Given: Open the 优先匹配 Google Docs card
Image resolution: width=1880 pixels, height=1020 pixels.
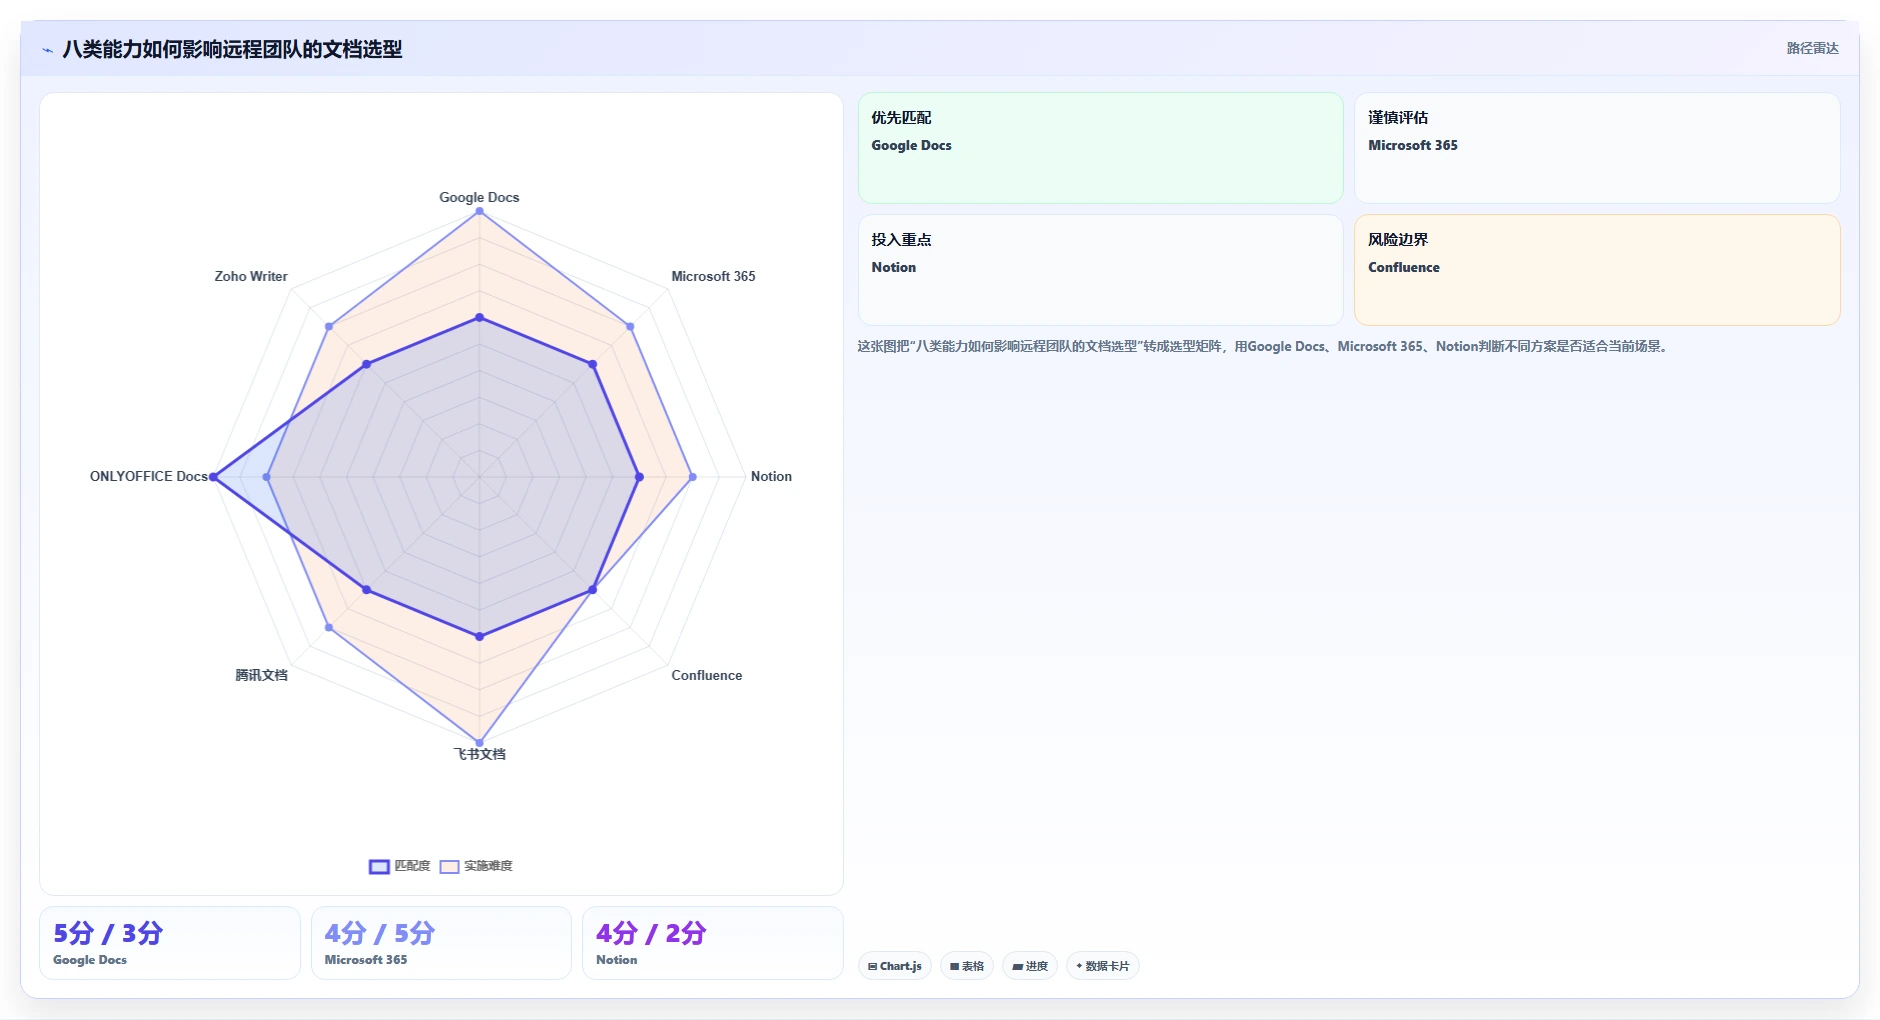Looking at the screenshot, I should click(1100, 148).
